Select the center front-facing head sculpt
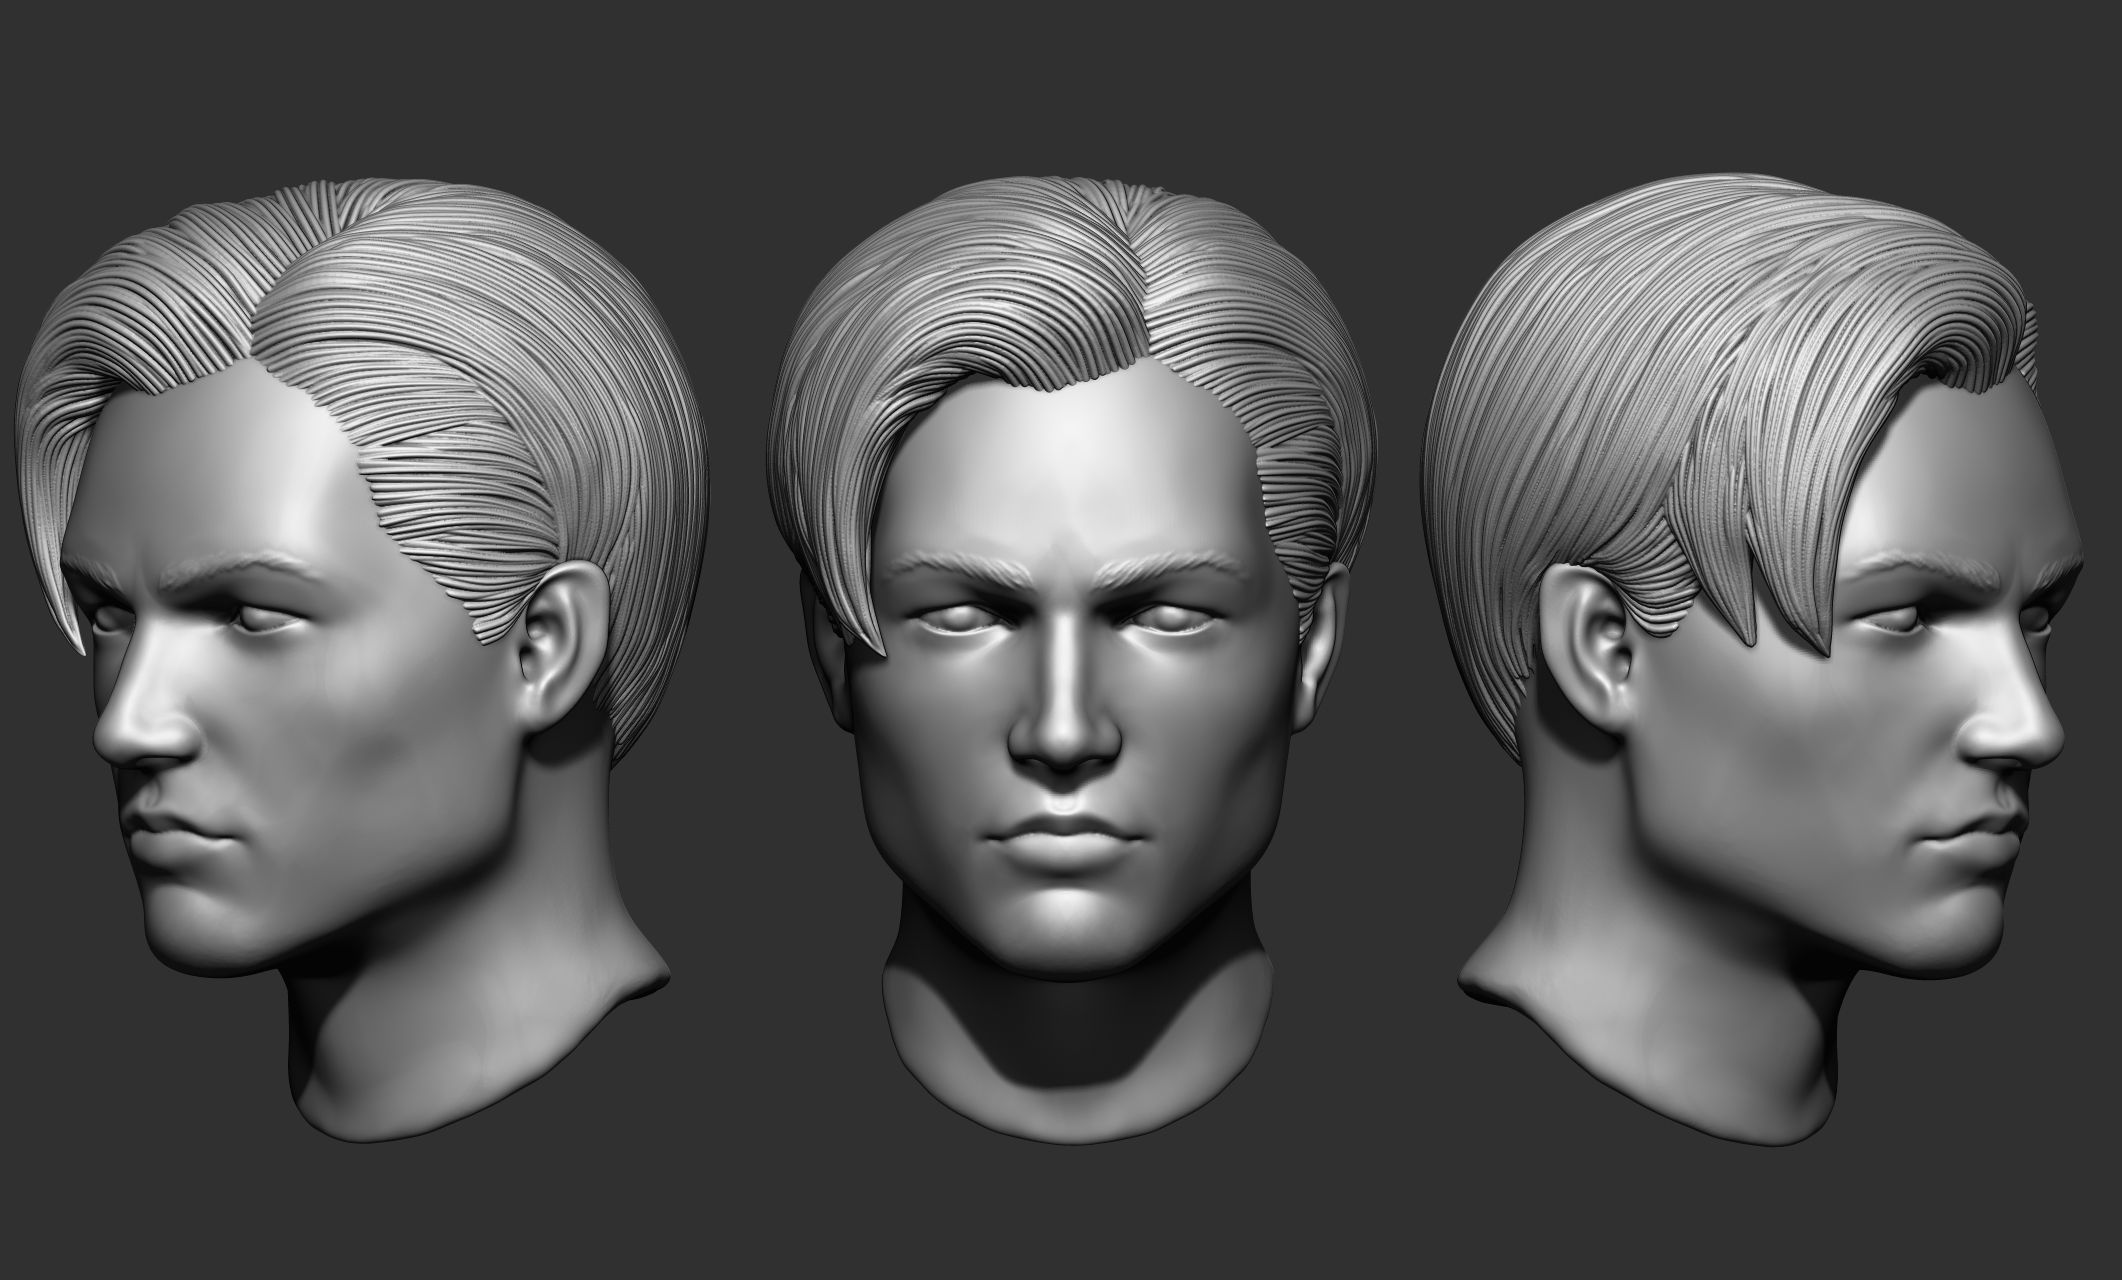Screen dimensions: 2122x1280 tap(1072, 660)
